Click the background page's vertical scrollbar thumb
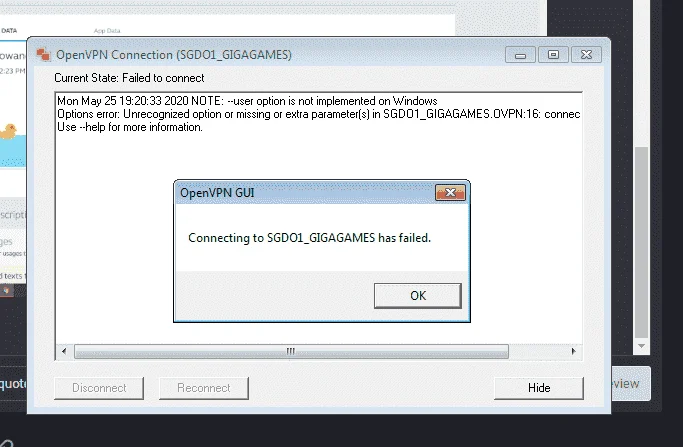 tap(641, 242)
